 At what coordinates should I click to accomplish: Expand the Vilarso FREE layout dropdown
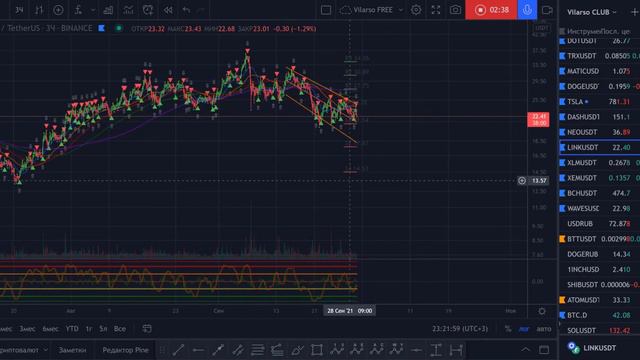[x=400, y=10]
